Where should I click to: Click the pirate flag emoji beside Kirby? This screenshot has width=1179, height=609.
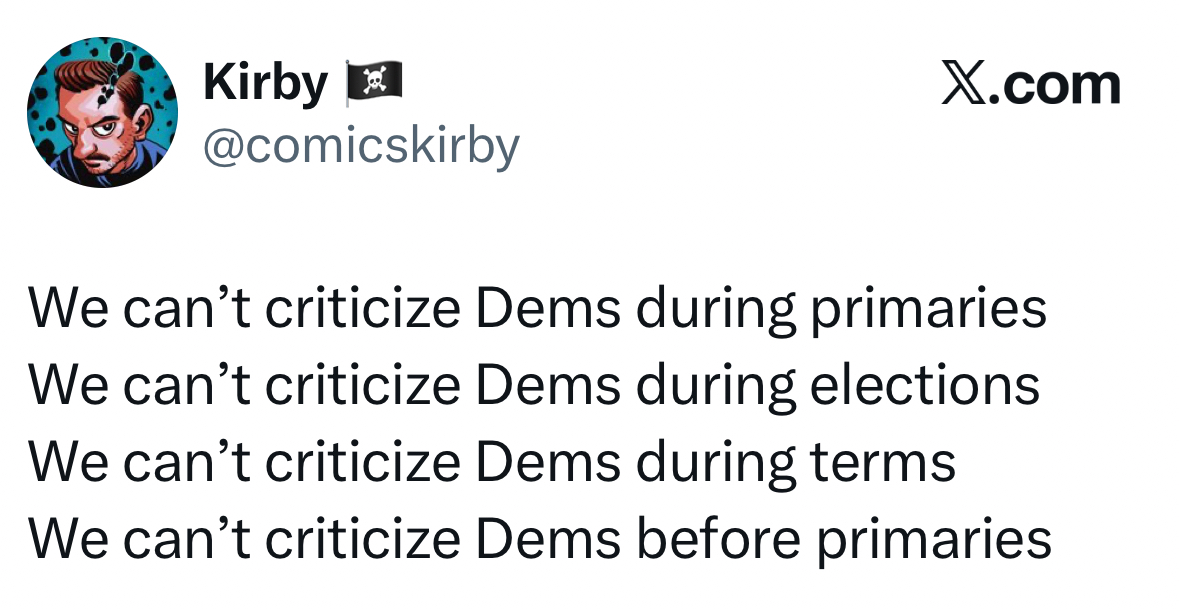click(x=373, y=82)
